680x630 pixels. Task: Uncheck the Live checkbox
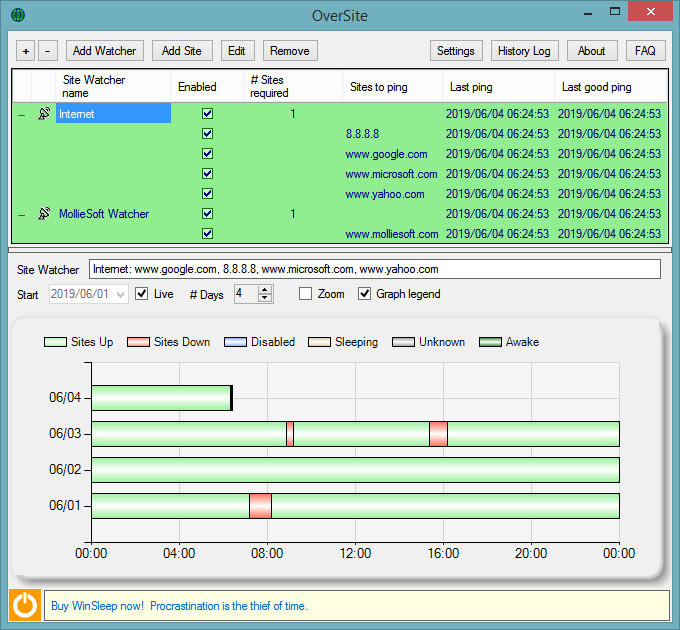141,294
